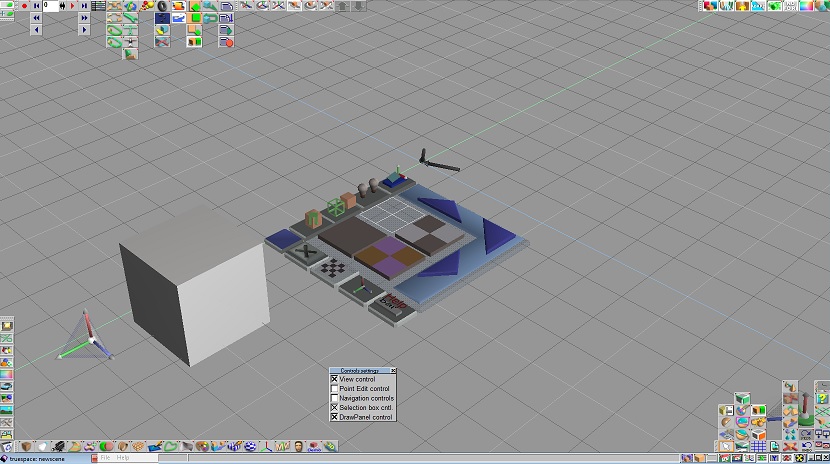The image size is (830, 464).
Task: Click the redo arrow icon at bottom right
Action: tap(806, 434)
